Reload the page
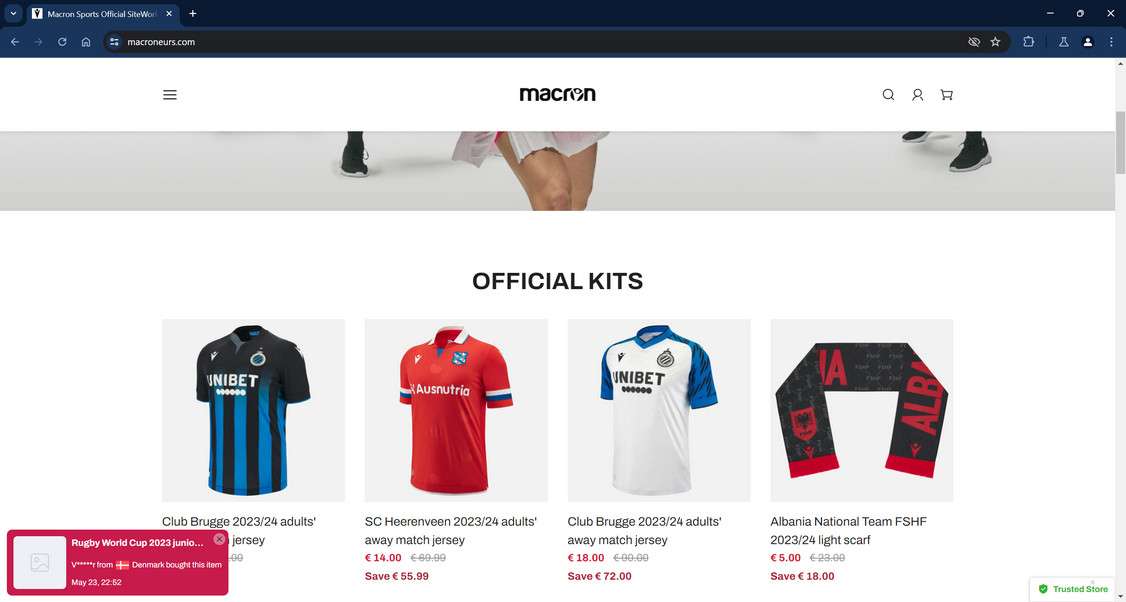This screenshot has height=602, width=1126. (62, 42)
